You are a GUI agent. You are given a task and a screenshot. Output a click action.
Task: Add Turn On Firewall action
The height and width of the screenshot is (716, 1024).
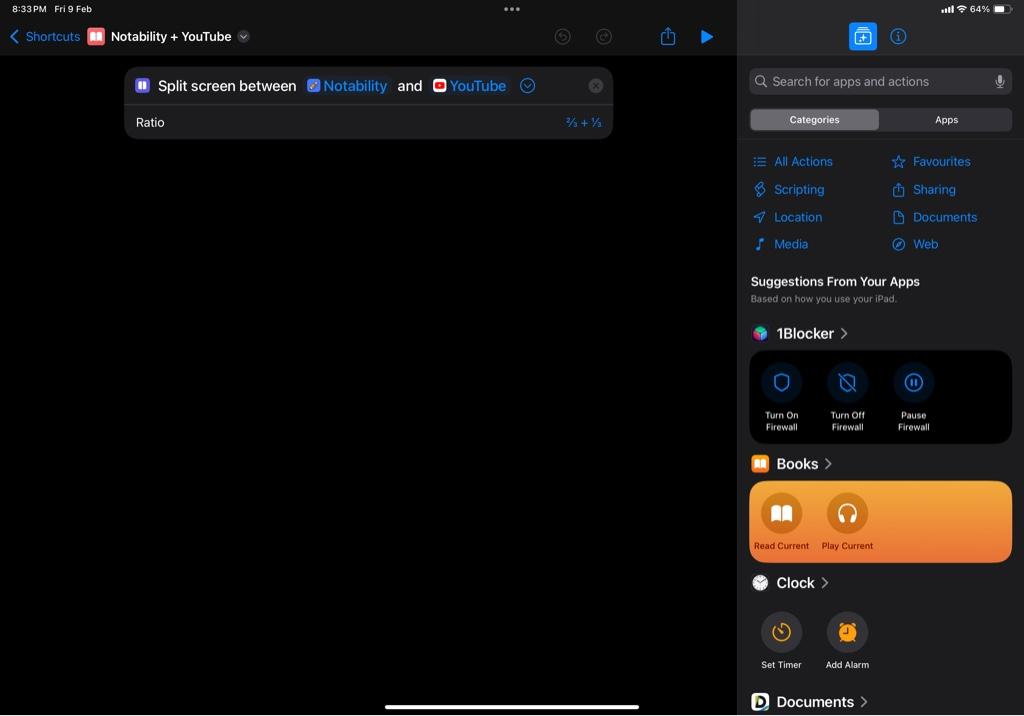tap(782, 398)
